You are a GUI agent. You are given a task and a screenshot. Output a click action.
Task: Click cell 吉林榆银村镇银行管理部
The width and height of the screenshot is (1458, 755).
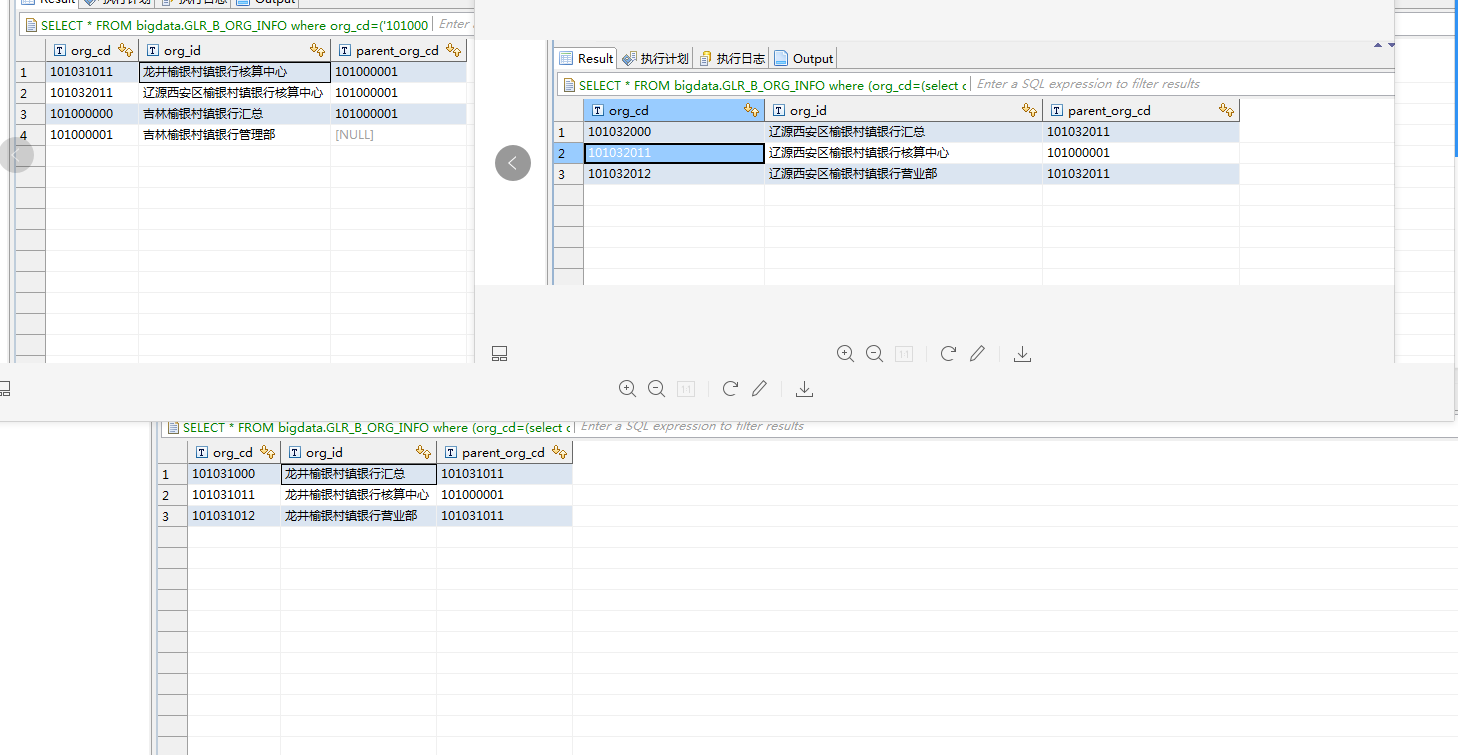click(234, 134)
